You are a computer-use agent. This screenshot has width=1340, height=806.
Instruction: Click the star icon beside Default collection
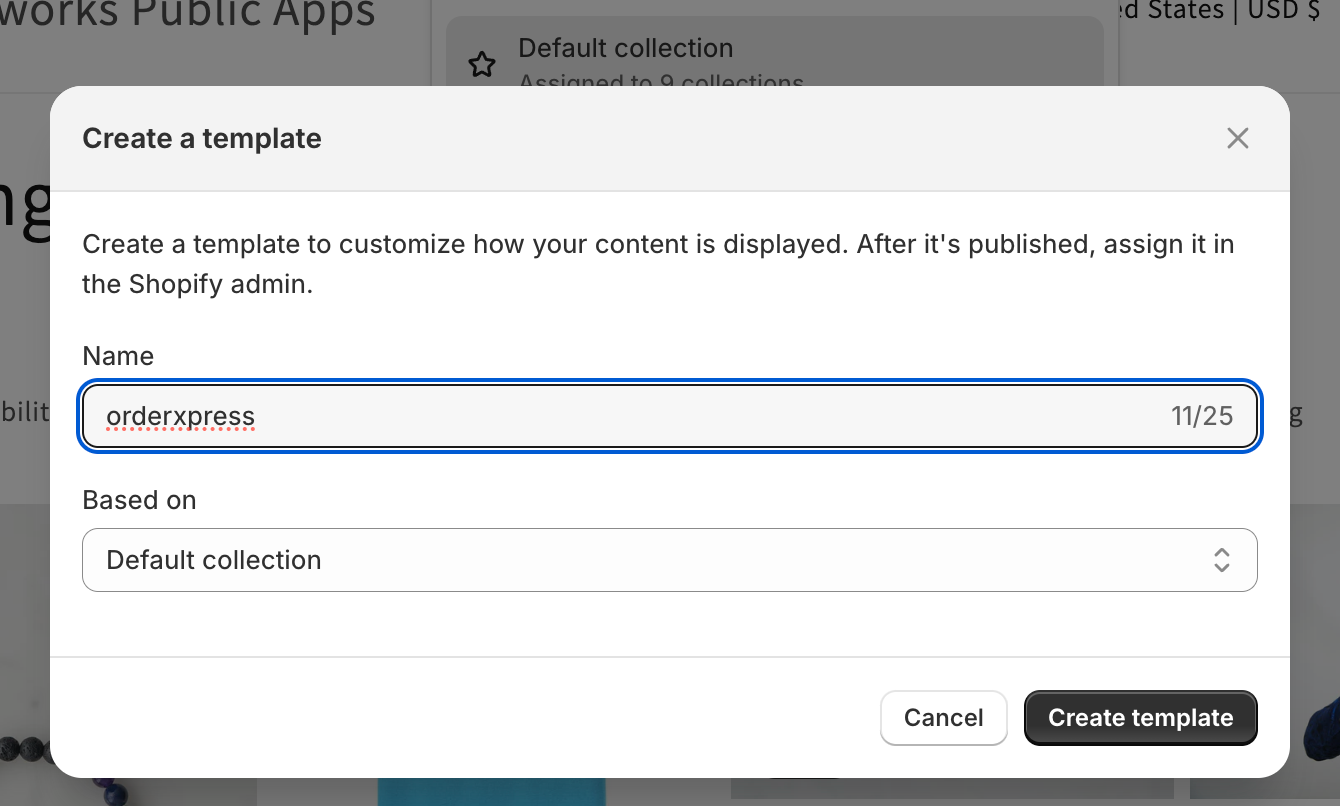482,66
